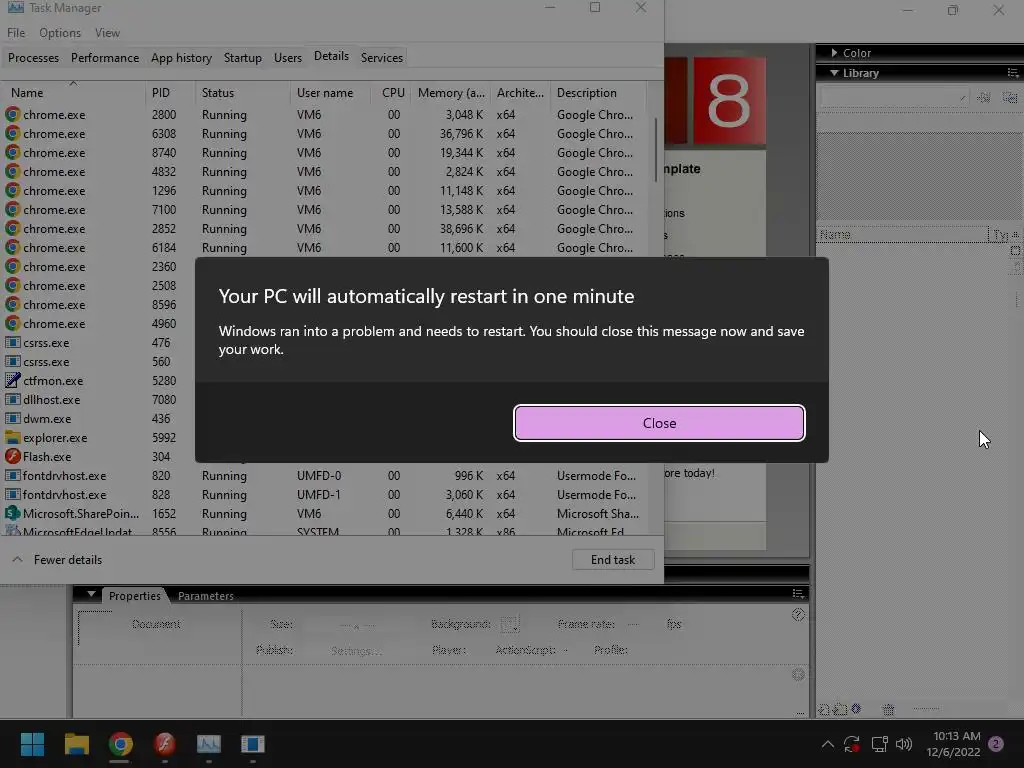
Task: Click the ctfmon.exe pen icon
Action: (12, 380)
